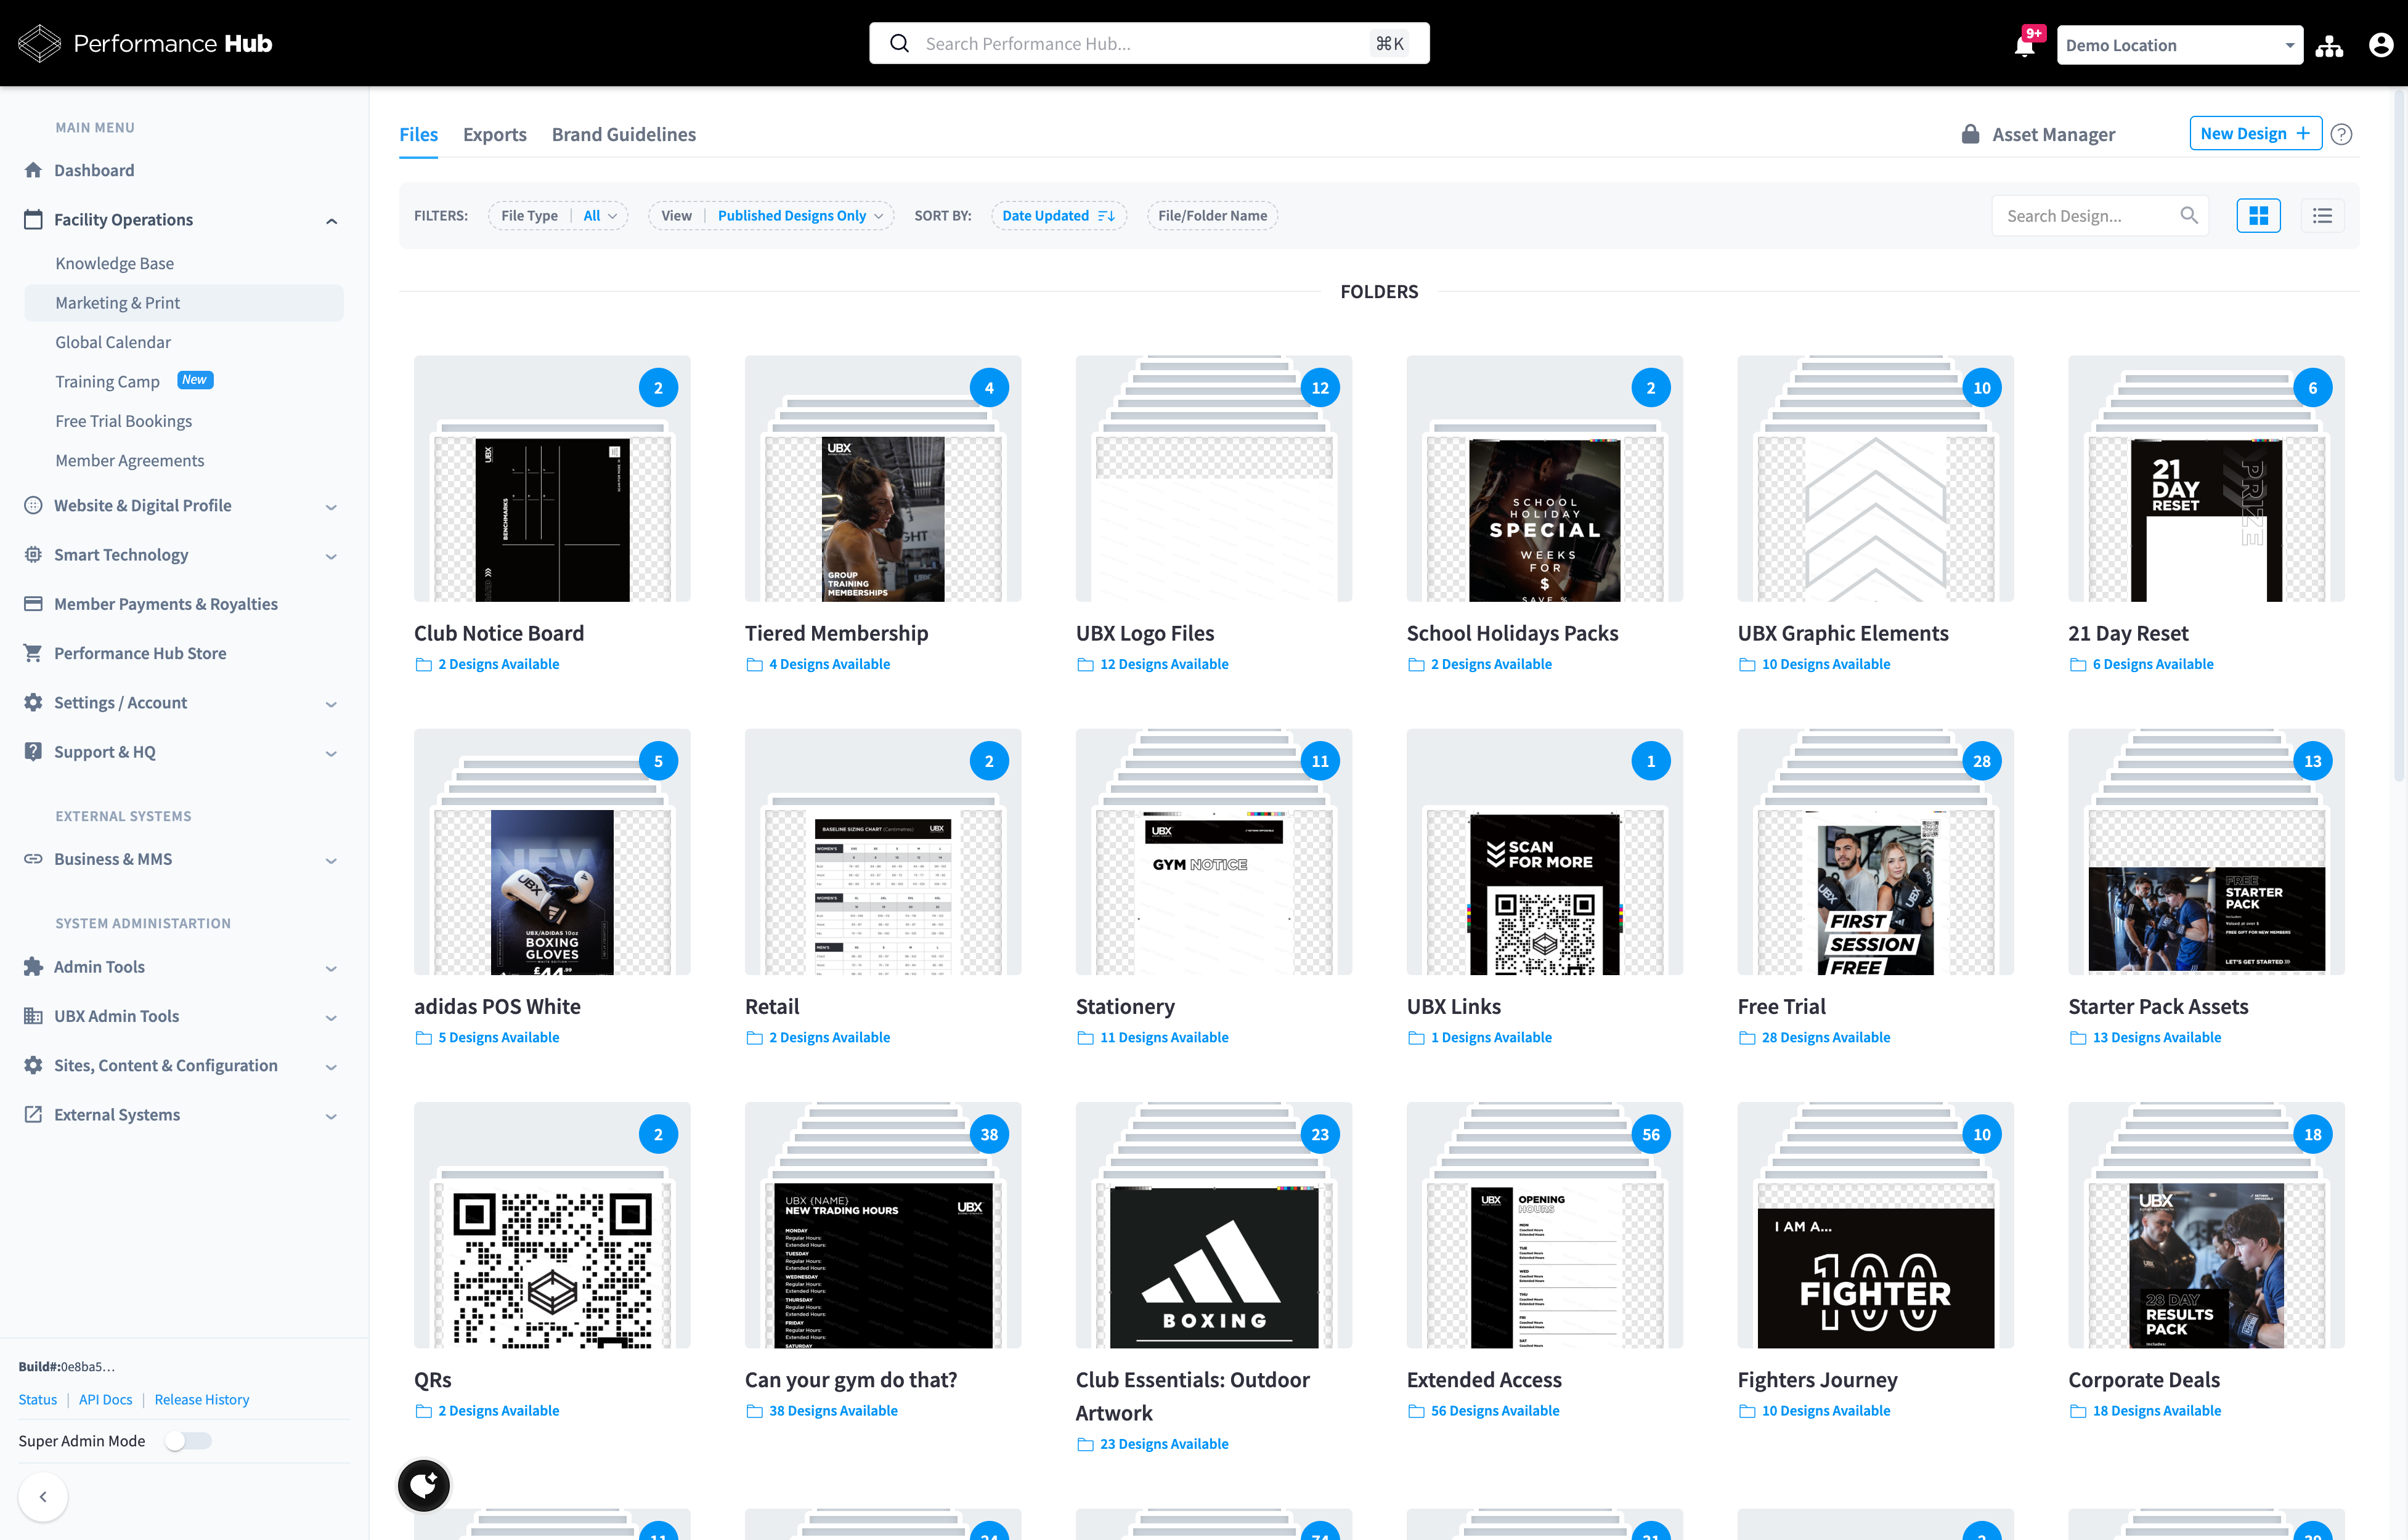
Task: Open the Release History link
Action: click(201, 1399)
